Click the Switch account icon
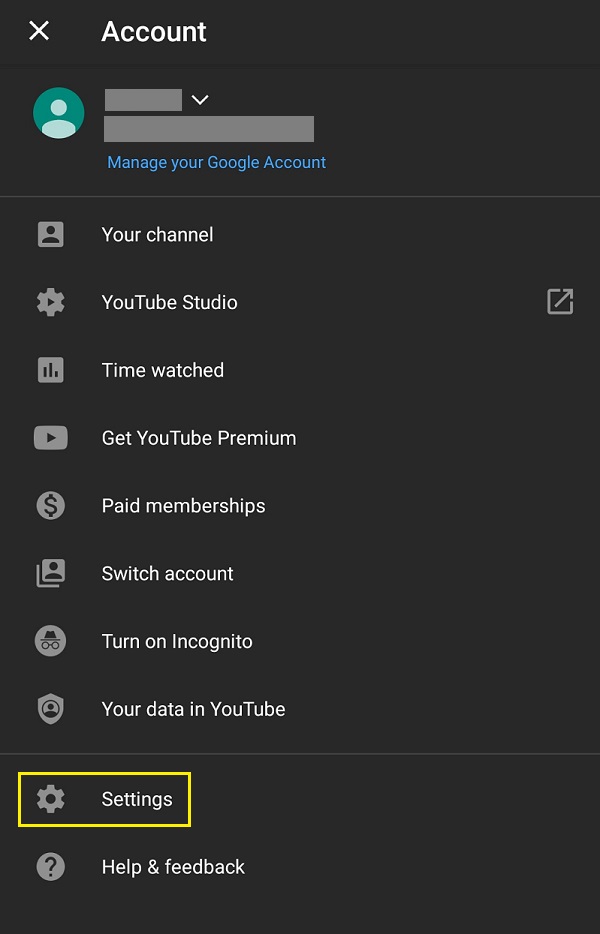 click(x=50, y=573)
